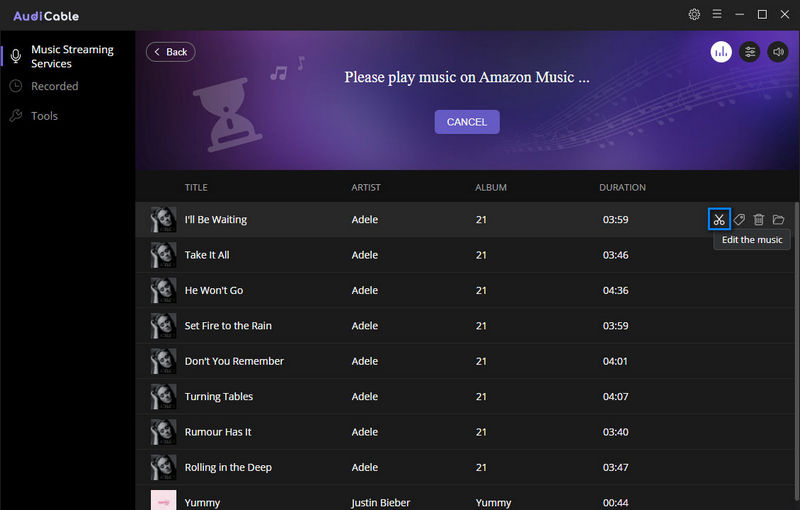Open hamburger menu in title bar
The height and width of the screenshot is (510, 800).
tap(717, 14)
